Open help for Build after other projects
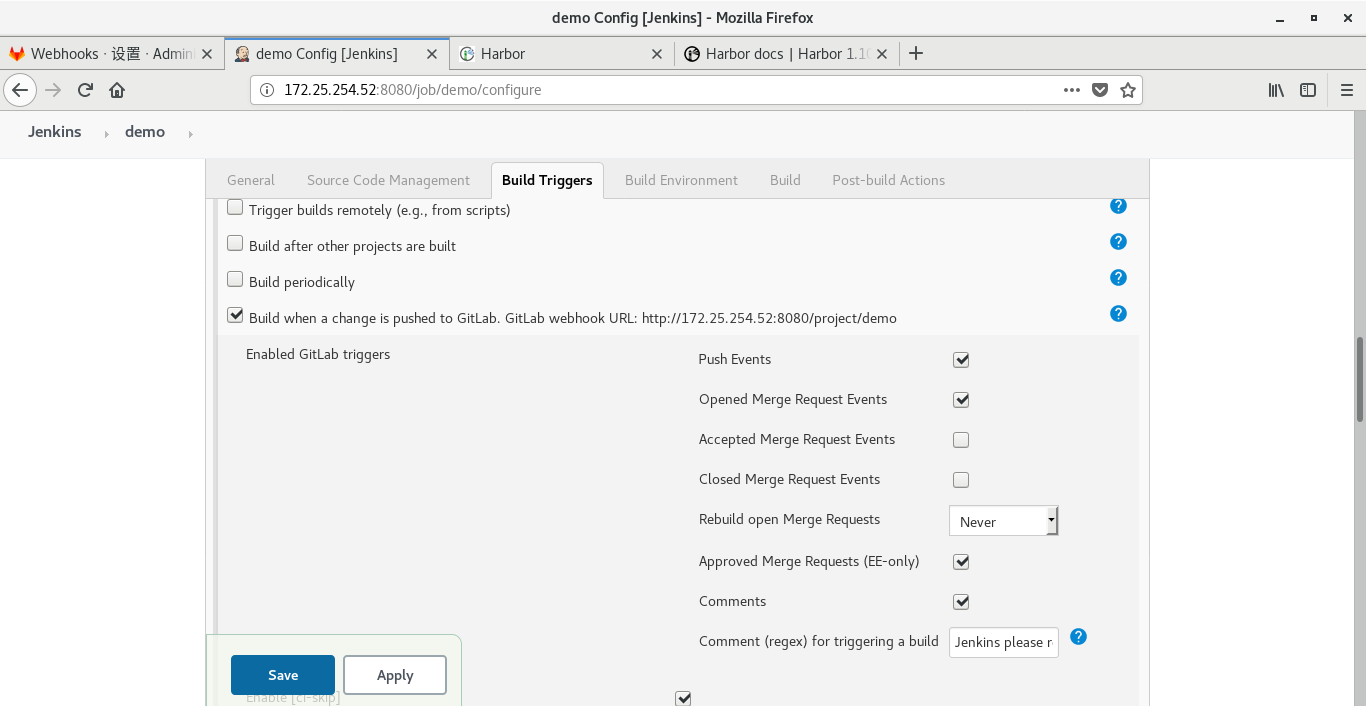The height and width of the screenshot is (706, 1366). [x=1118, y=241]
